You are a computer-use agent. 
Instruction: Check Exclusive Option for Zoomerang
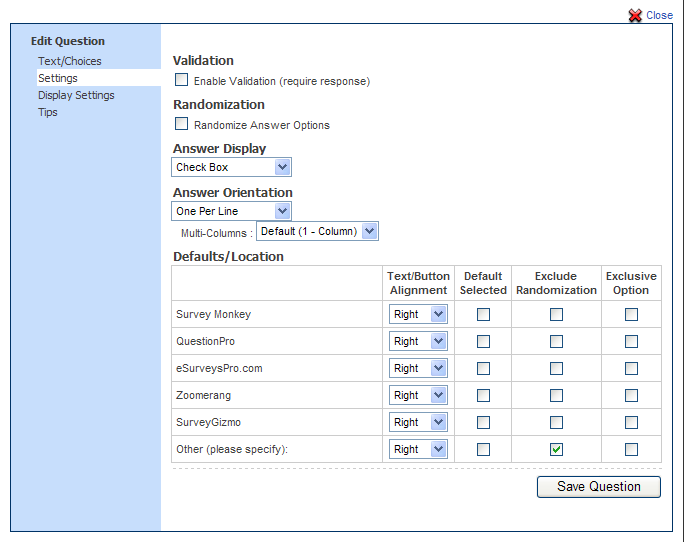631,395
